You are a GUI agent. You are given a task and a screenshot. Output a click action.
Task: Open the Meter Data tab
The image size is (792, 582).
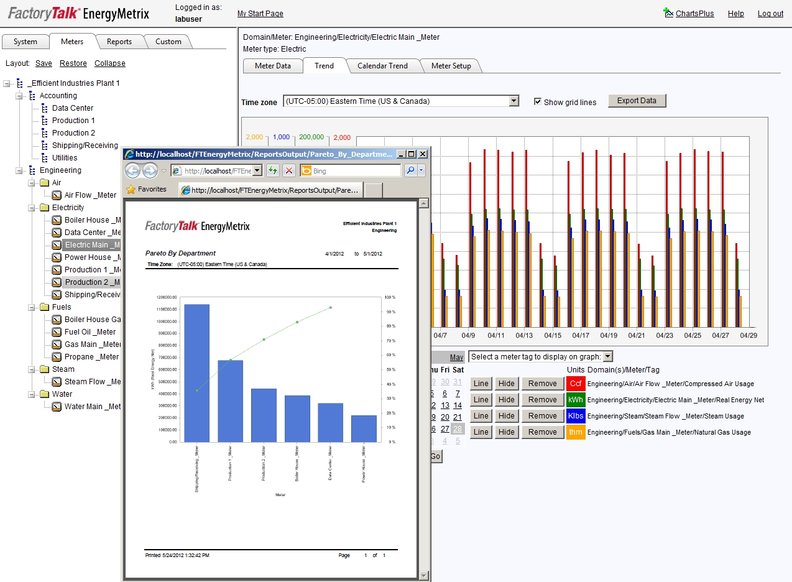pyautogui.click(x=273, y=66)
